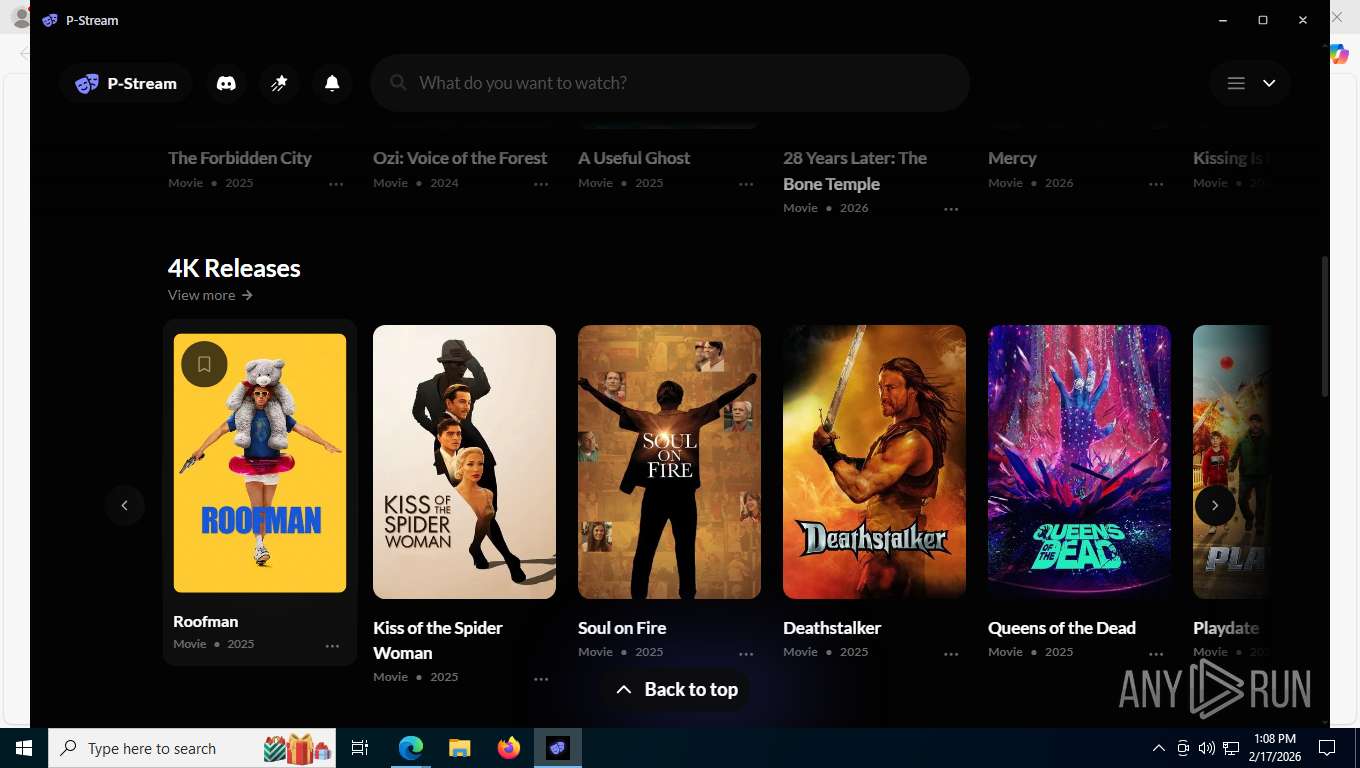The height and width of the screenshot is (768, 1360).
Task: Open the Deathstalker poster
Action: pyautogui.click(x=874, y=462)
